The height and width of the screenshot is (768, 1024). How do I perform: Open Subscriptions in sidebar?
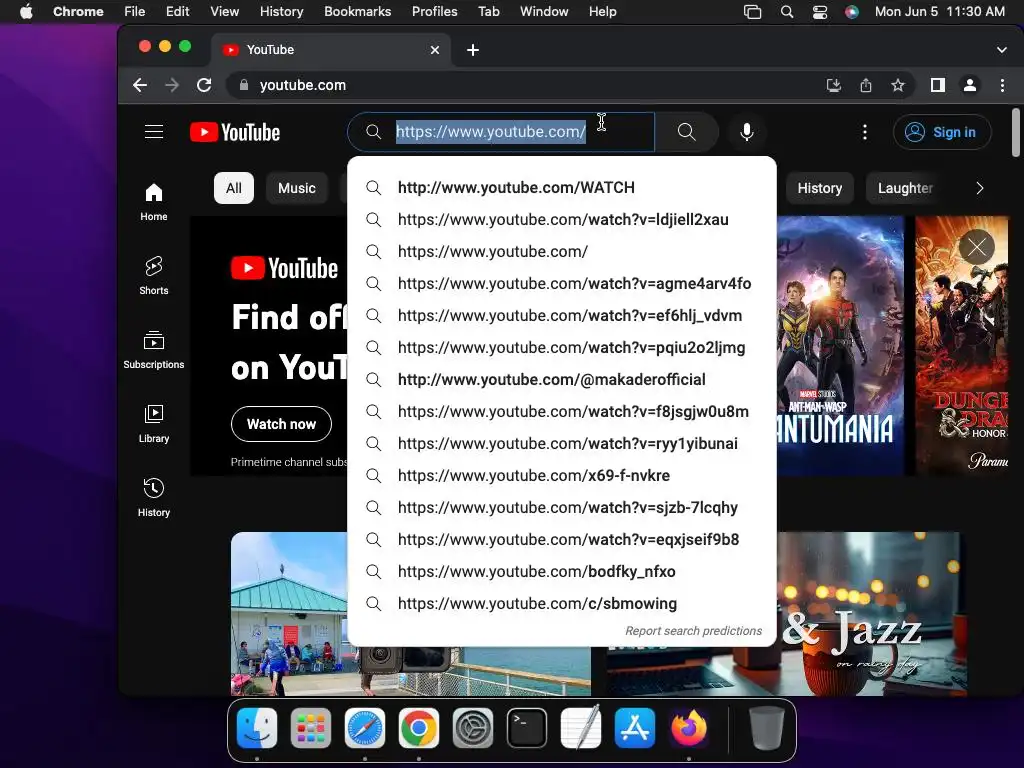pyautogui.click(x=154, y=350)
